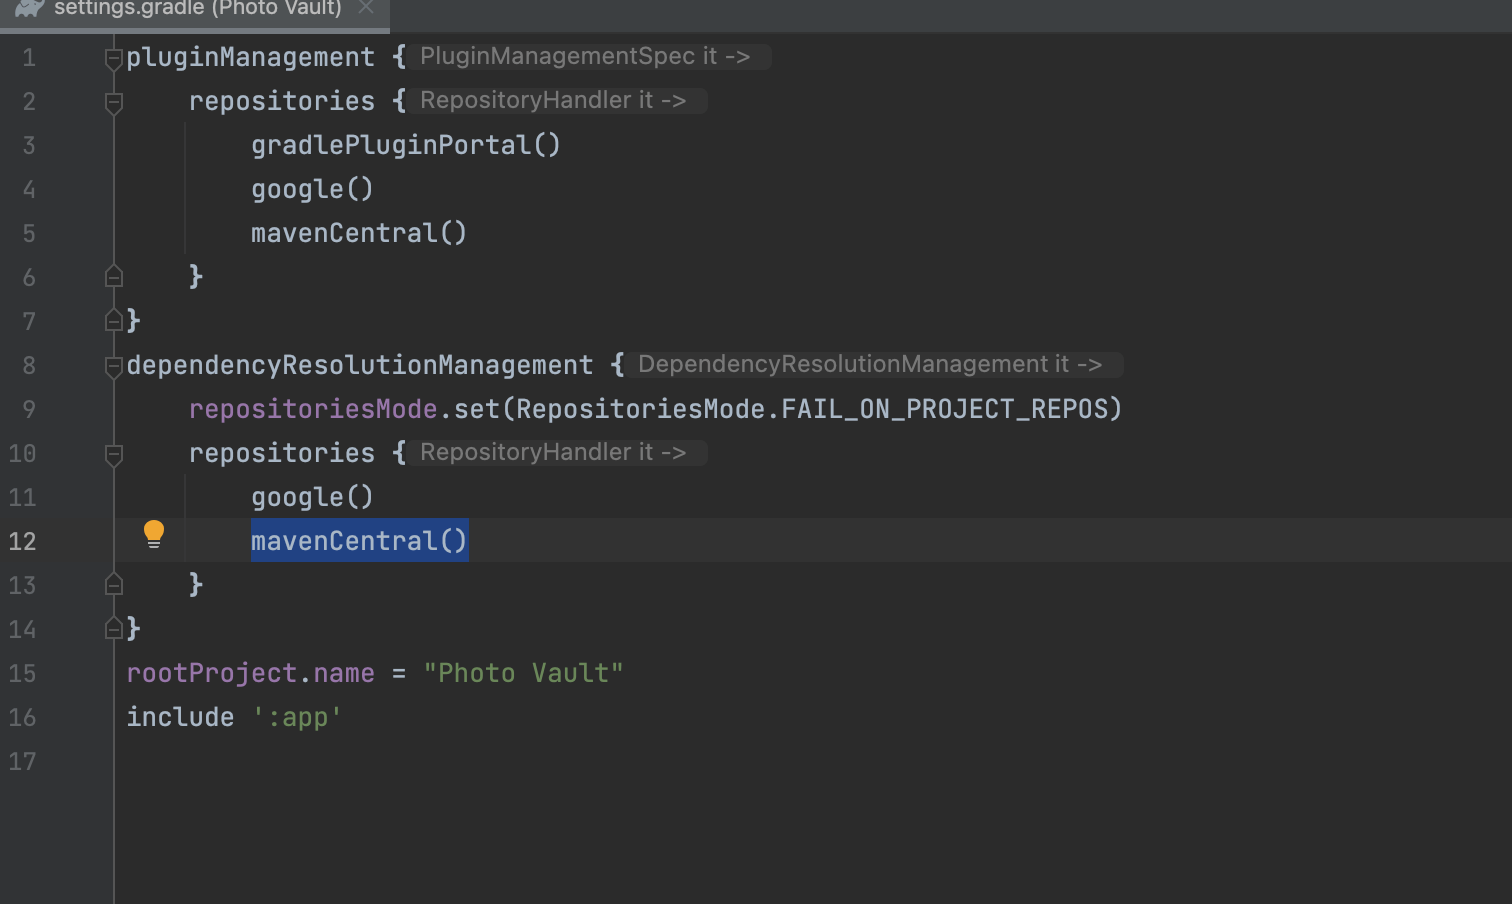Click the repositoriesMode identifier on line 9
This screenshot has height=904, width=1512.
tap(312, 409)
